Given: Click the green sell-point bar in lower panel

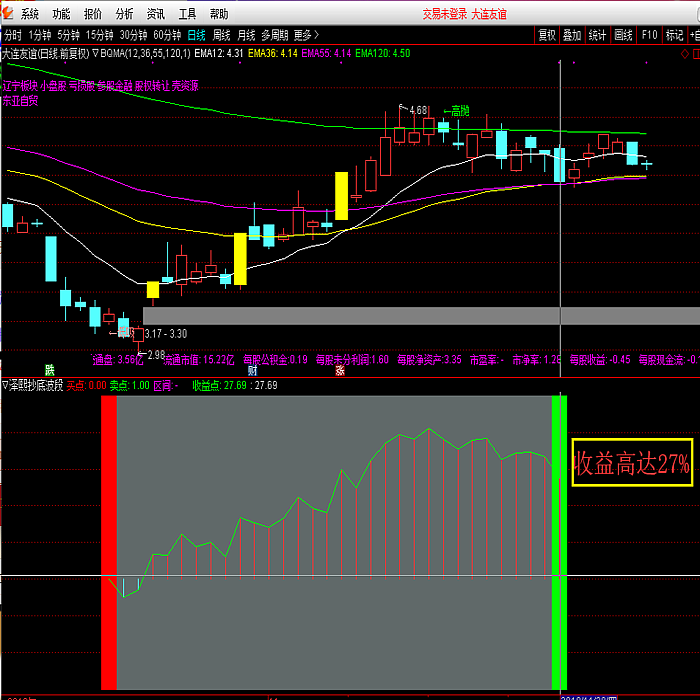Looking at the screenshot, I should (x=559, y=542).
